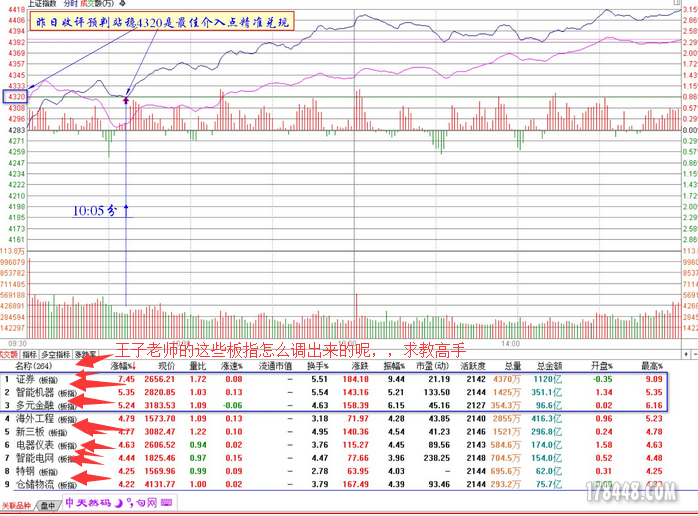Select the 多元金融 (板指) row

334,406
